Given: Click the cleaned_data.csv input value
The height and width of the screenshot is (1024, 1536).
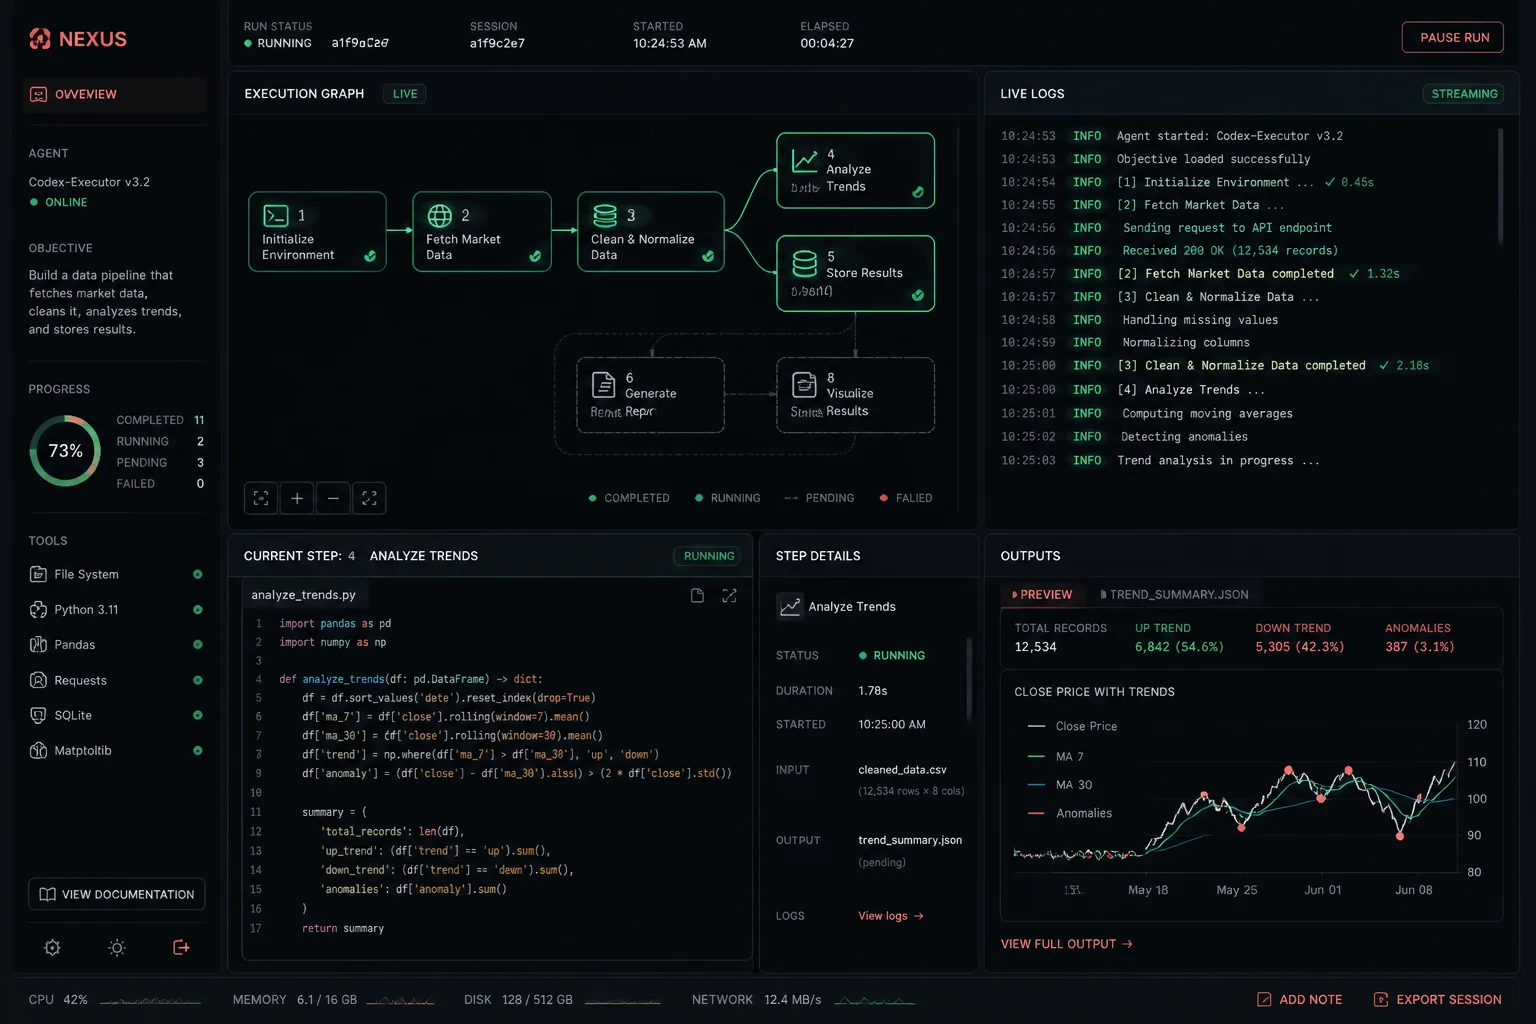Looking at the screenshot, I should (x=902, y=770).
